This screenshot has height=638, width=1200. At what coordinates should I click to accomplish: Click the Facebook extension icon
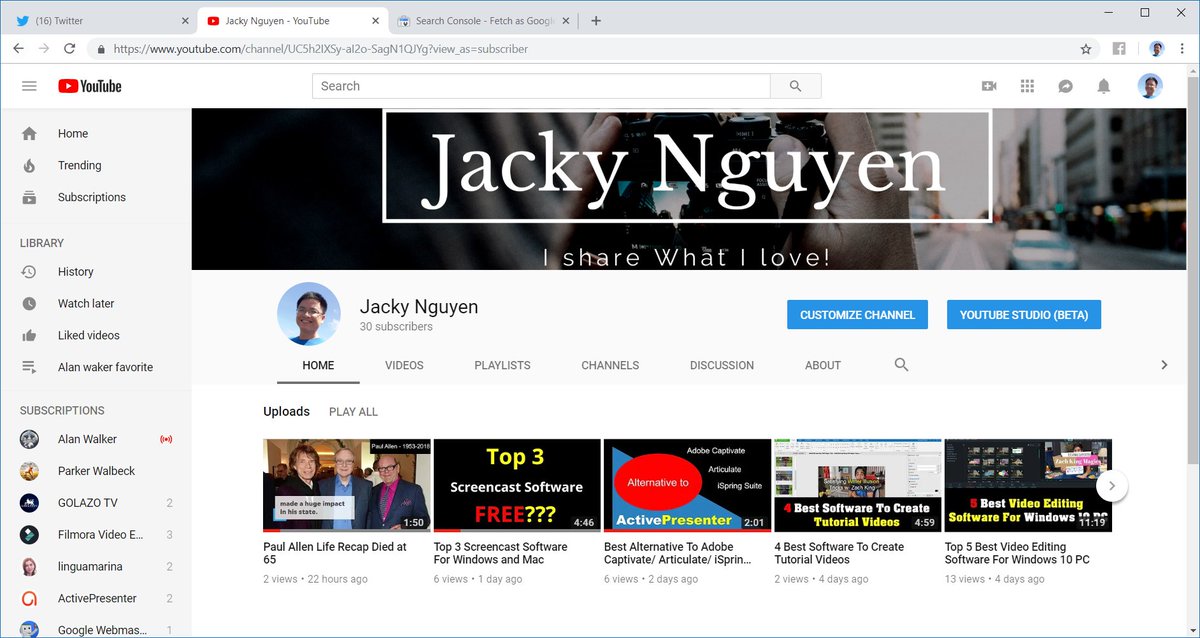click(1120, 48)
